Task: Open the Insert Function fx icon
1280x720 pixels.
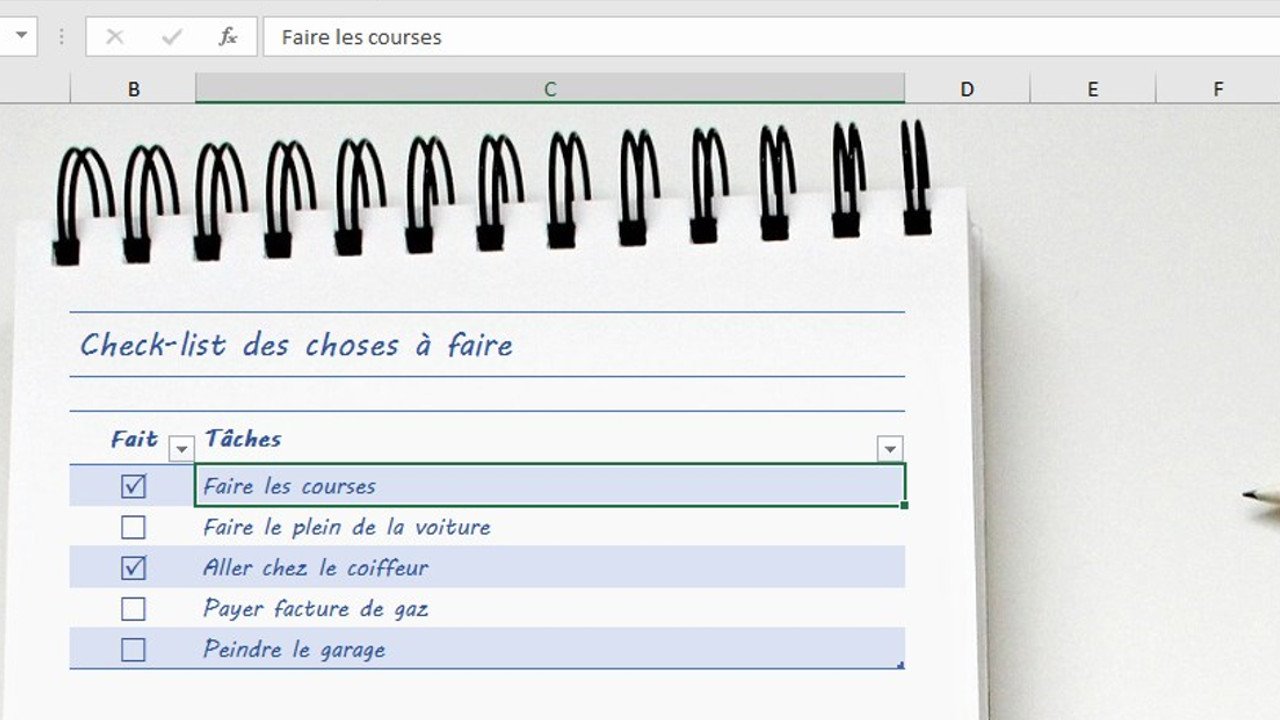Action: tap(228, 37)
